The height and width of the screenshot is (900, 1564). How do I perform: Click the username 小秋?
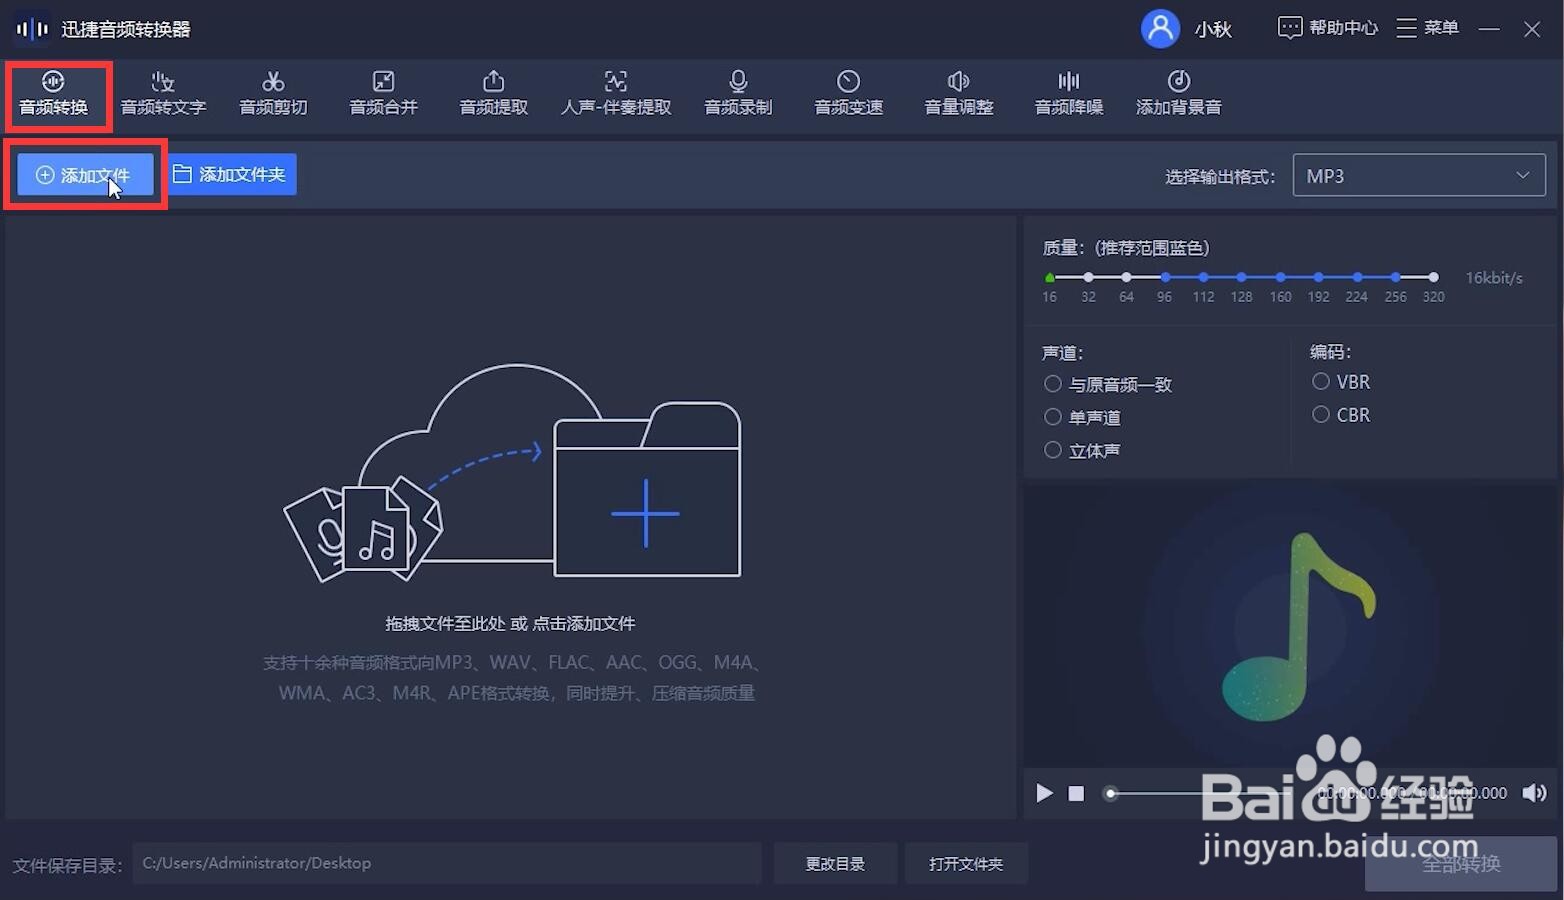[1213, 29]
